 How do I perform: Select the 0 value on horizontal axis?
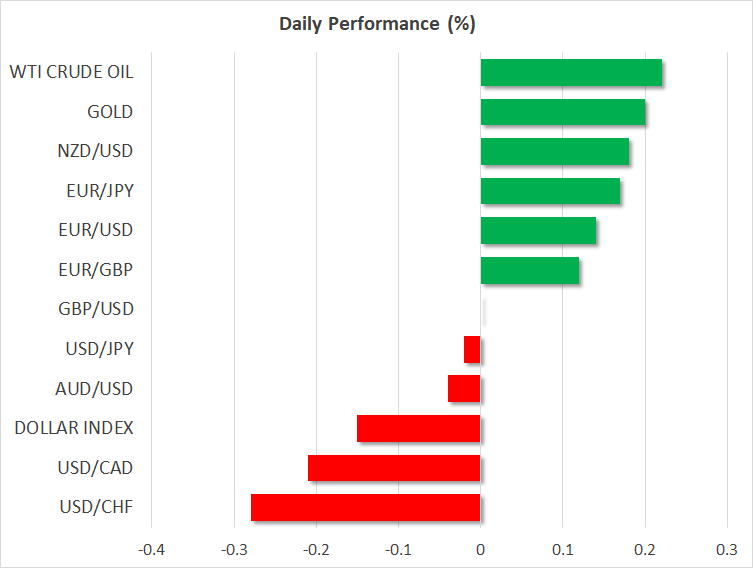(x=481, y=549)
